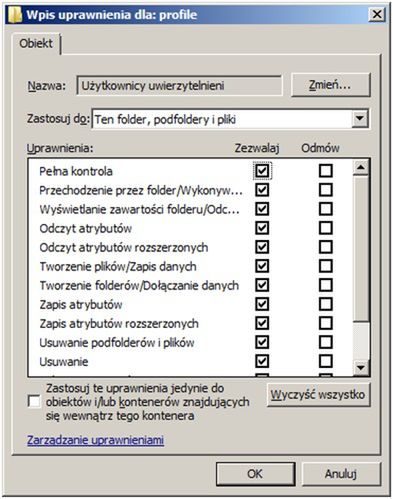Open Zarządzanie uprawnieniami link
This screenshot has width=393, height=499.
(x=95, y=440)
